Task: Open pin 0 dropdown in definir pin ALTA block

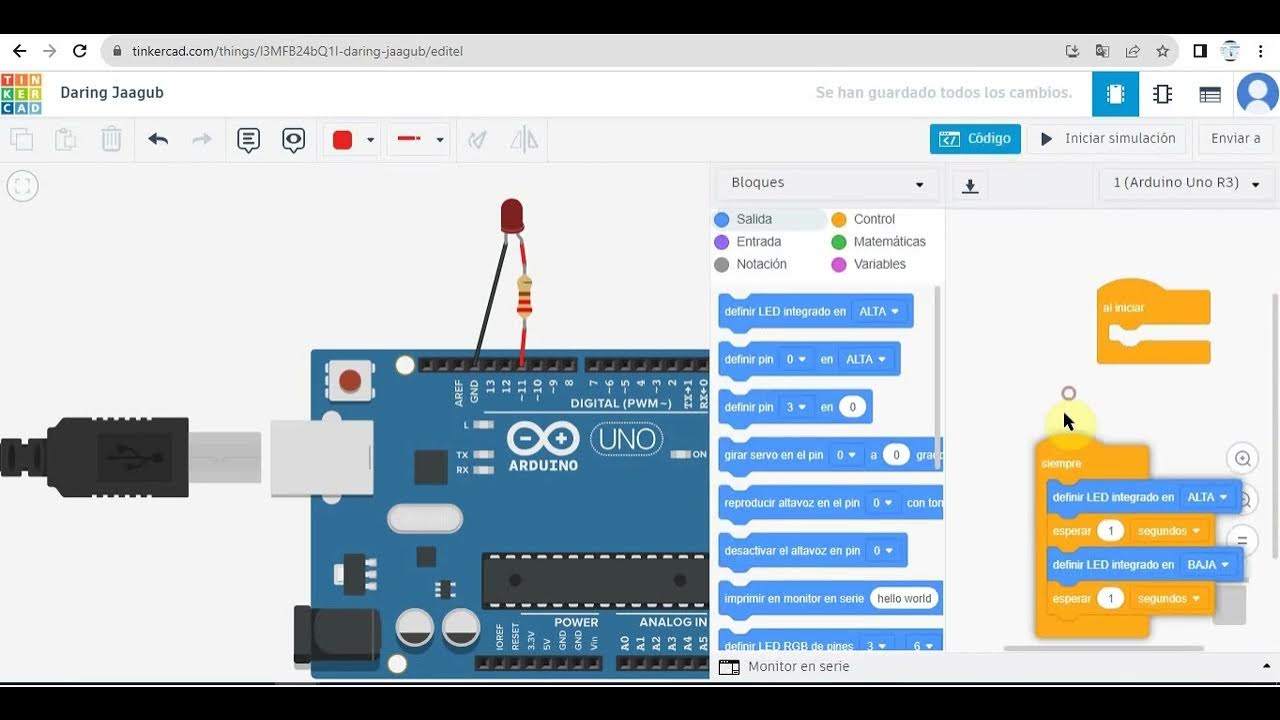Action: [796, 360]
